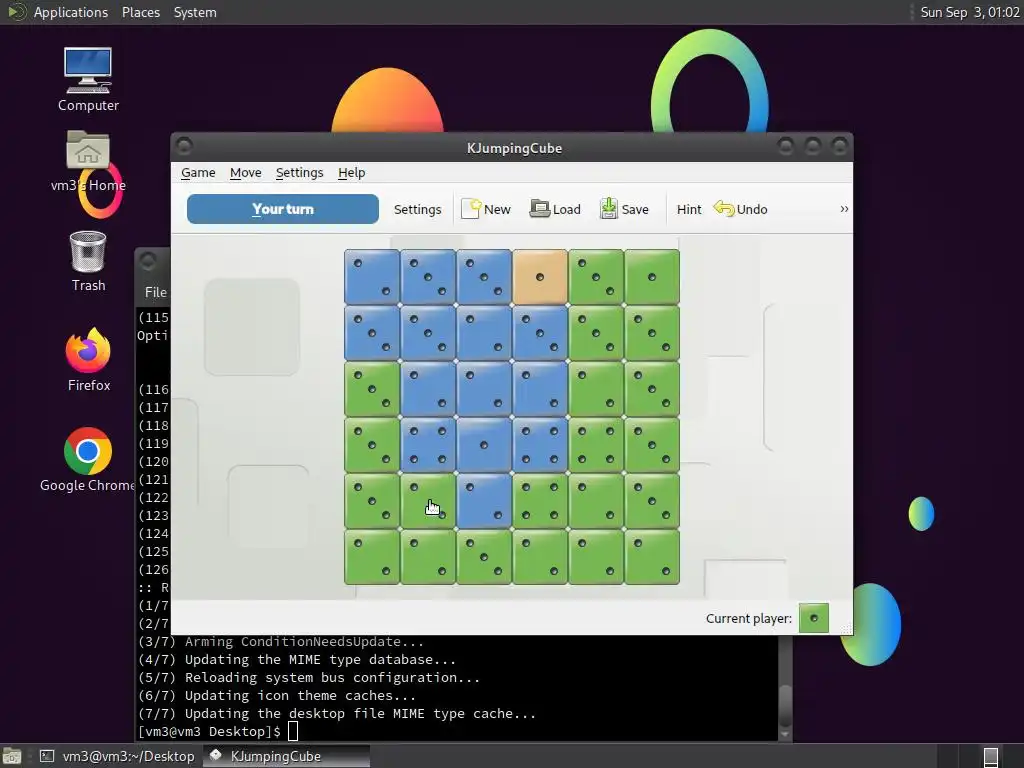Image resolution: width=1024 pixels, height=768 pixels.
Task: Click the blue one-dot cube in fourth row
Action: [484, 445]
